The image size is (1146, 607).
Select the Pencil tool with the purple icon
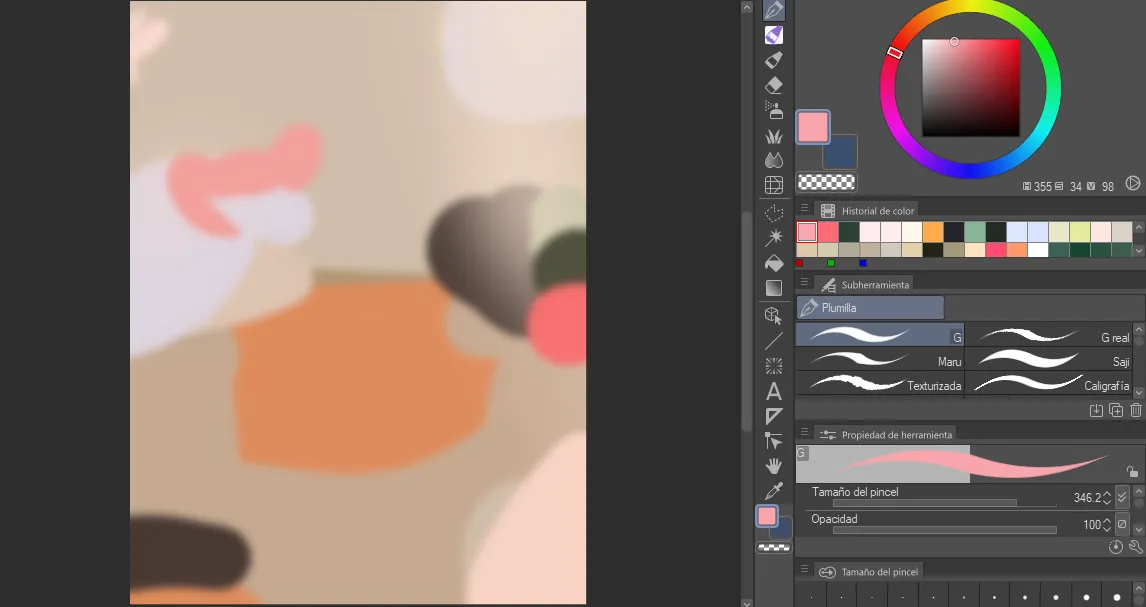click(773, 35)
